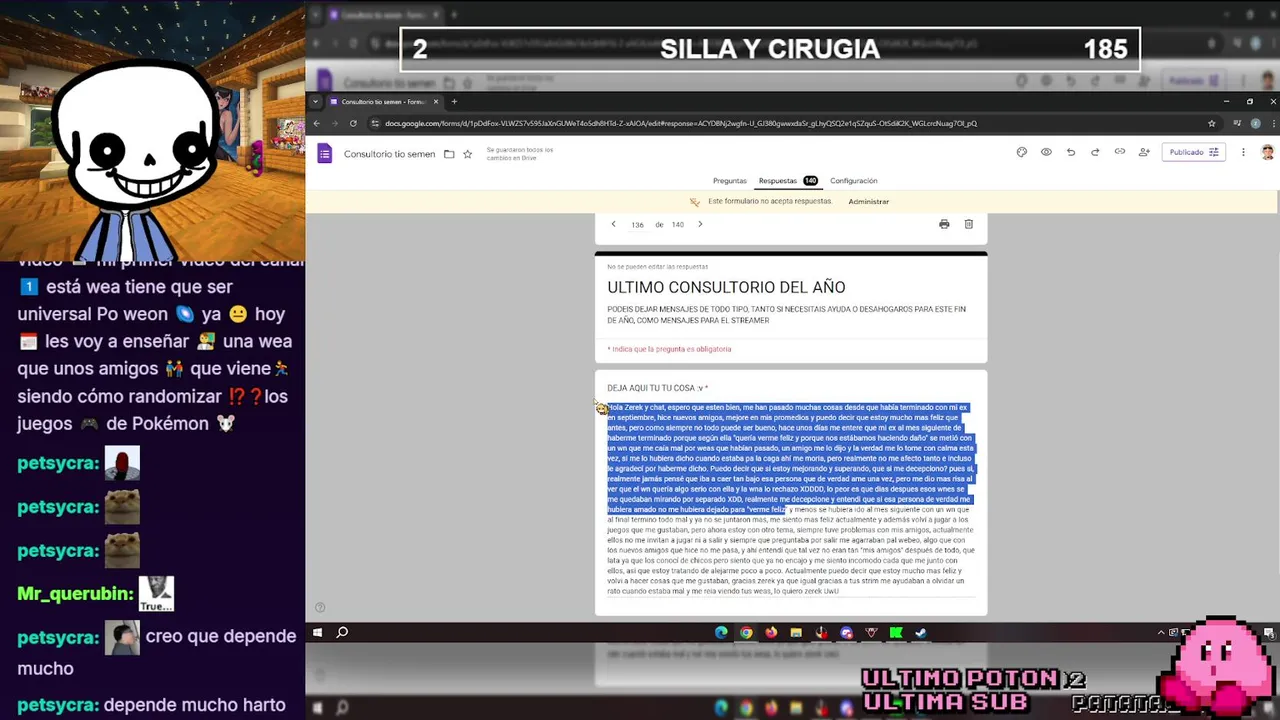
Task: Go back in Chrome navigation
Action: 316,123
